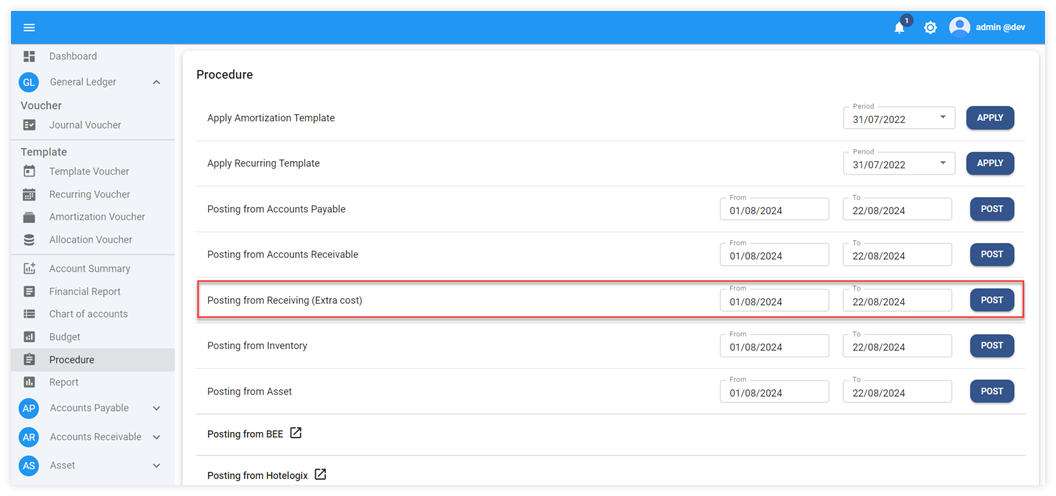Click To date field for Posting from Asset
The image size is (1056, 496).
point(896,392)
